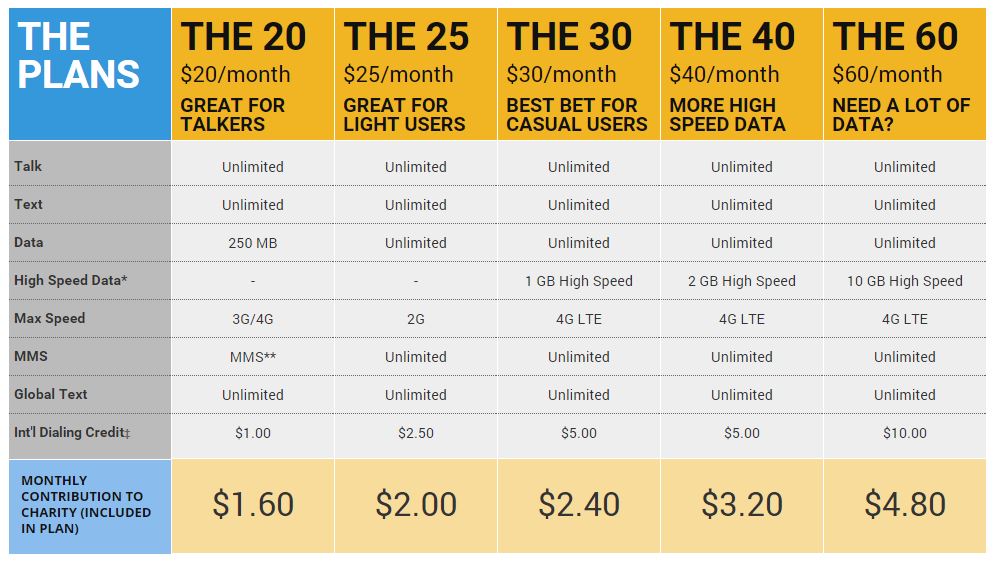Select the 1 GB High Speed cell
The width and height of the screenshot is (993, 564).
[579, 281]
